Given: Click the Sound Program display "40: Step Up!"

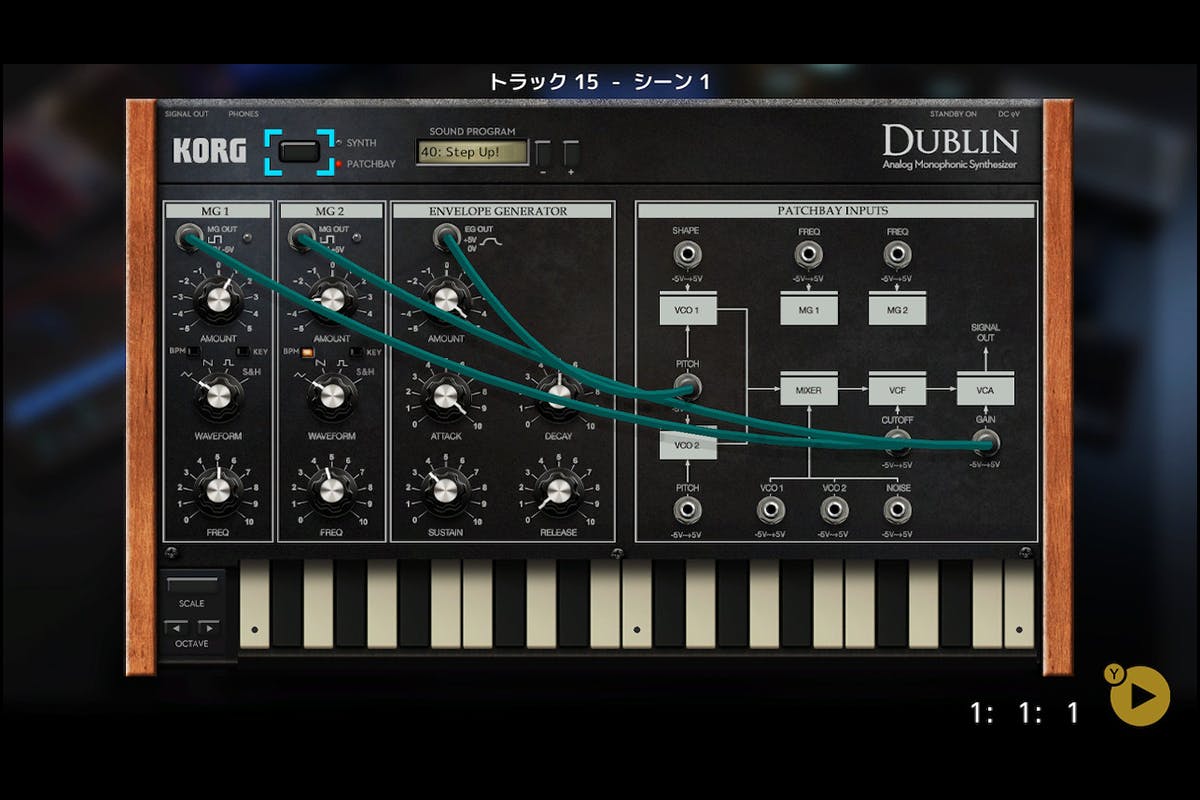Looking at the screenshot, I should [472, 152].
